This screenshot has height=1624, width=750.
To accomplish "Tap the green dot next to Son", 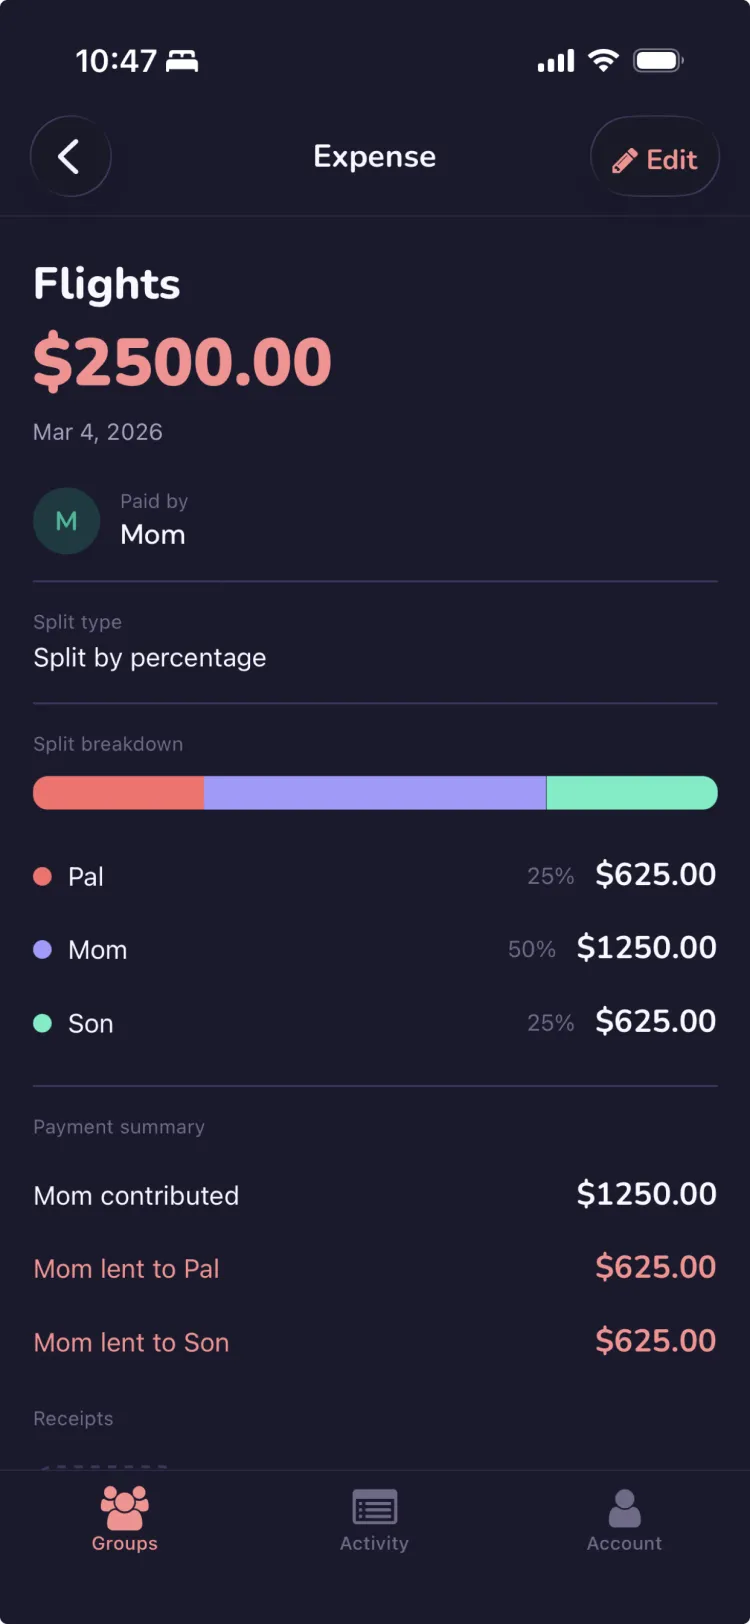I will point(42,1022).
